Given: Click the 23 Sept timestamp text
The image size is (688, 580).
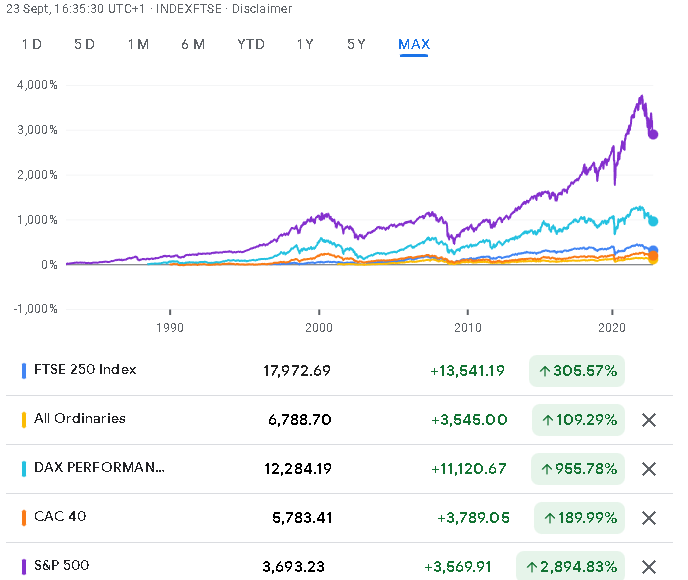Looking at the screenshot, I should tap(75, 9).
